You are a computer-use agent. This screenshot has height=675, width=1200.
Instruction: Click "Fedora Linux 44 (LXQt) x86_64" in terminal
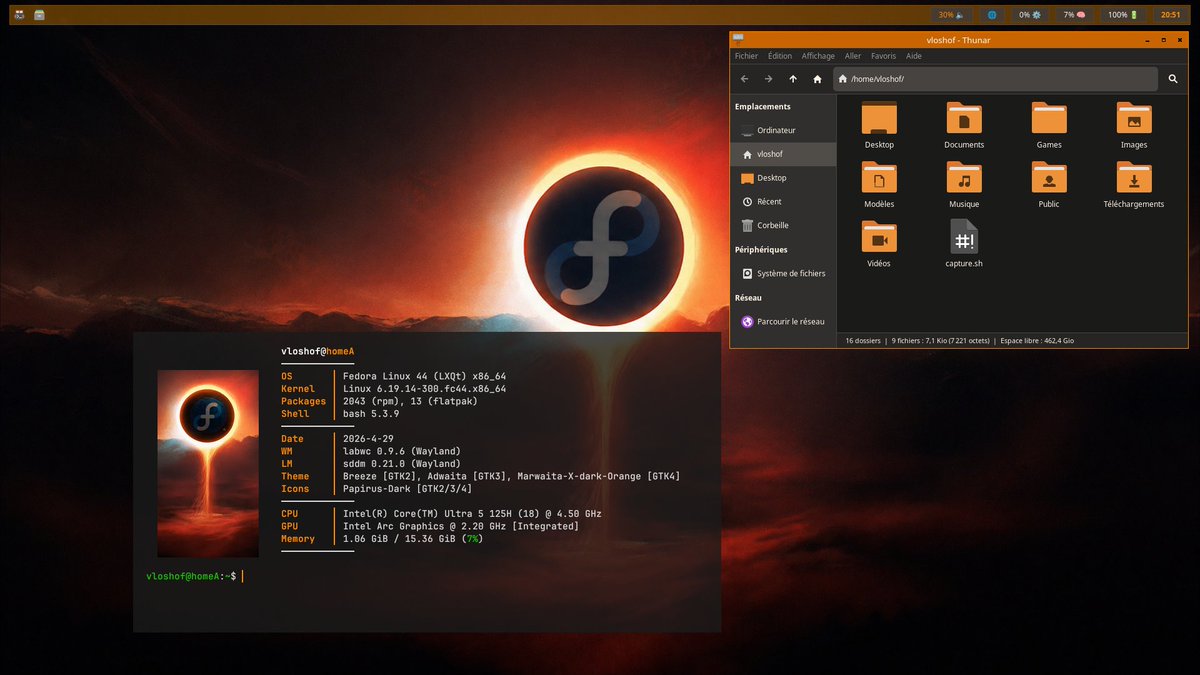(x=424, y=376)
